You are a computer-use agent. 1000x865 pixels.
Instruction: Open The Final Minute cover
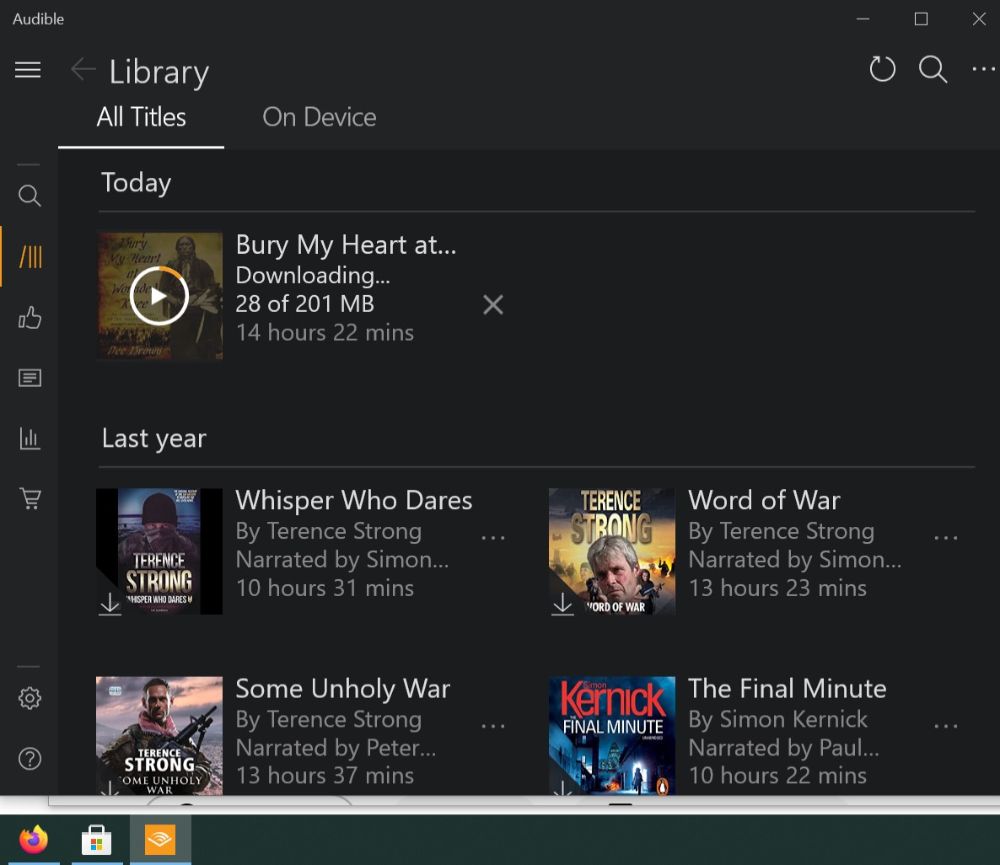pyautogui.click(x=612, y=736)
